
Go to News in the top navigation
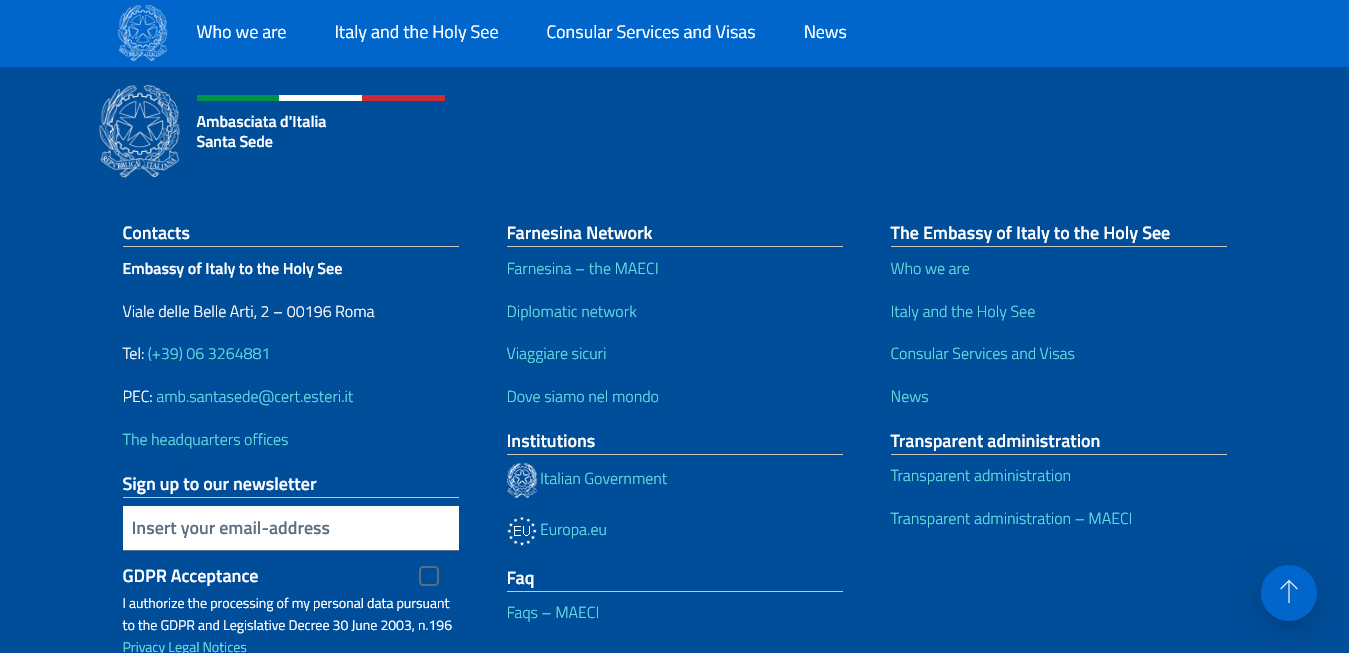click(x=825, y=32)
